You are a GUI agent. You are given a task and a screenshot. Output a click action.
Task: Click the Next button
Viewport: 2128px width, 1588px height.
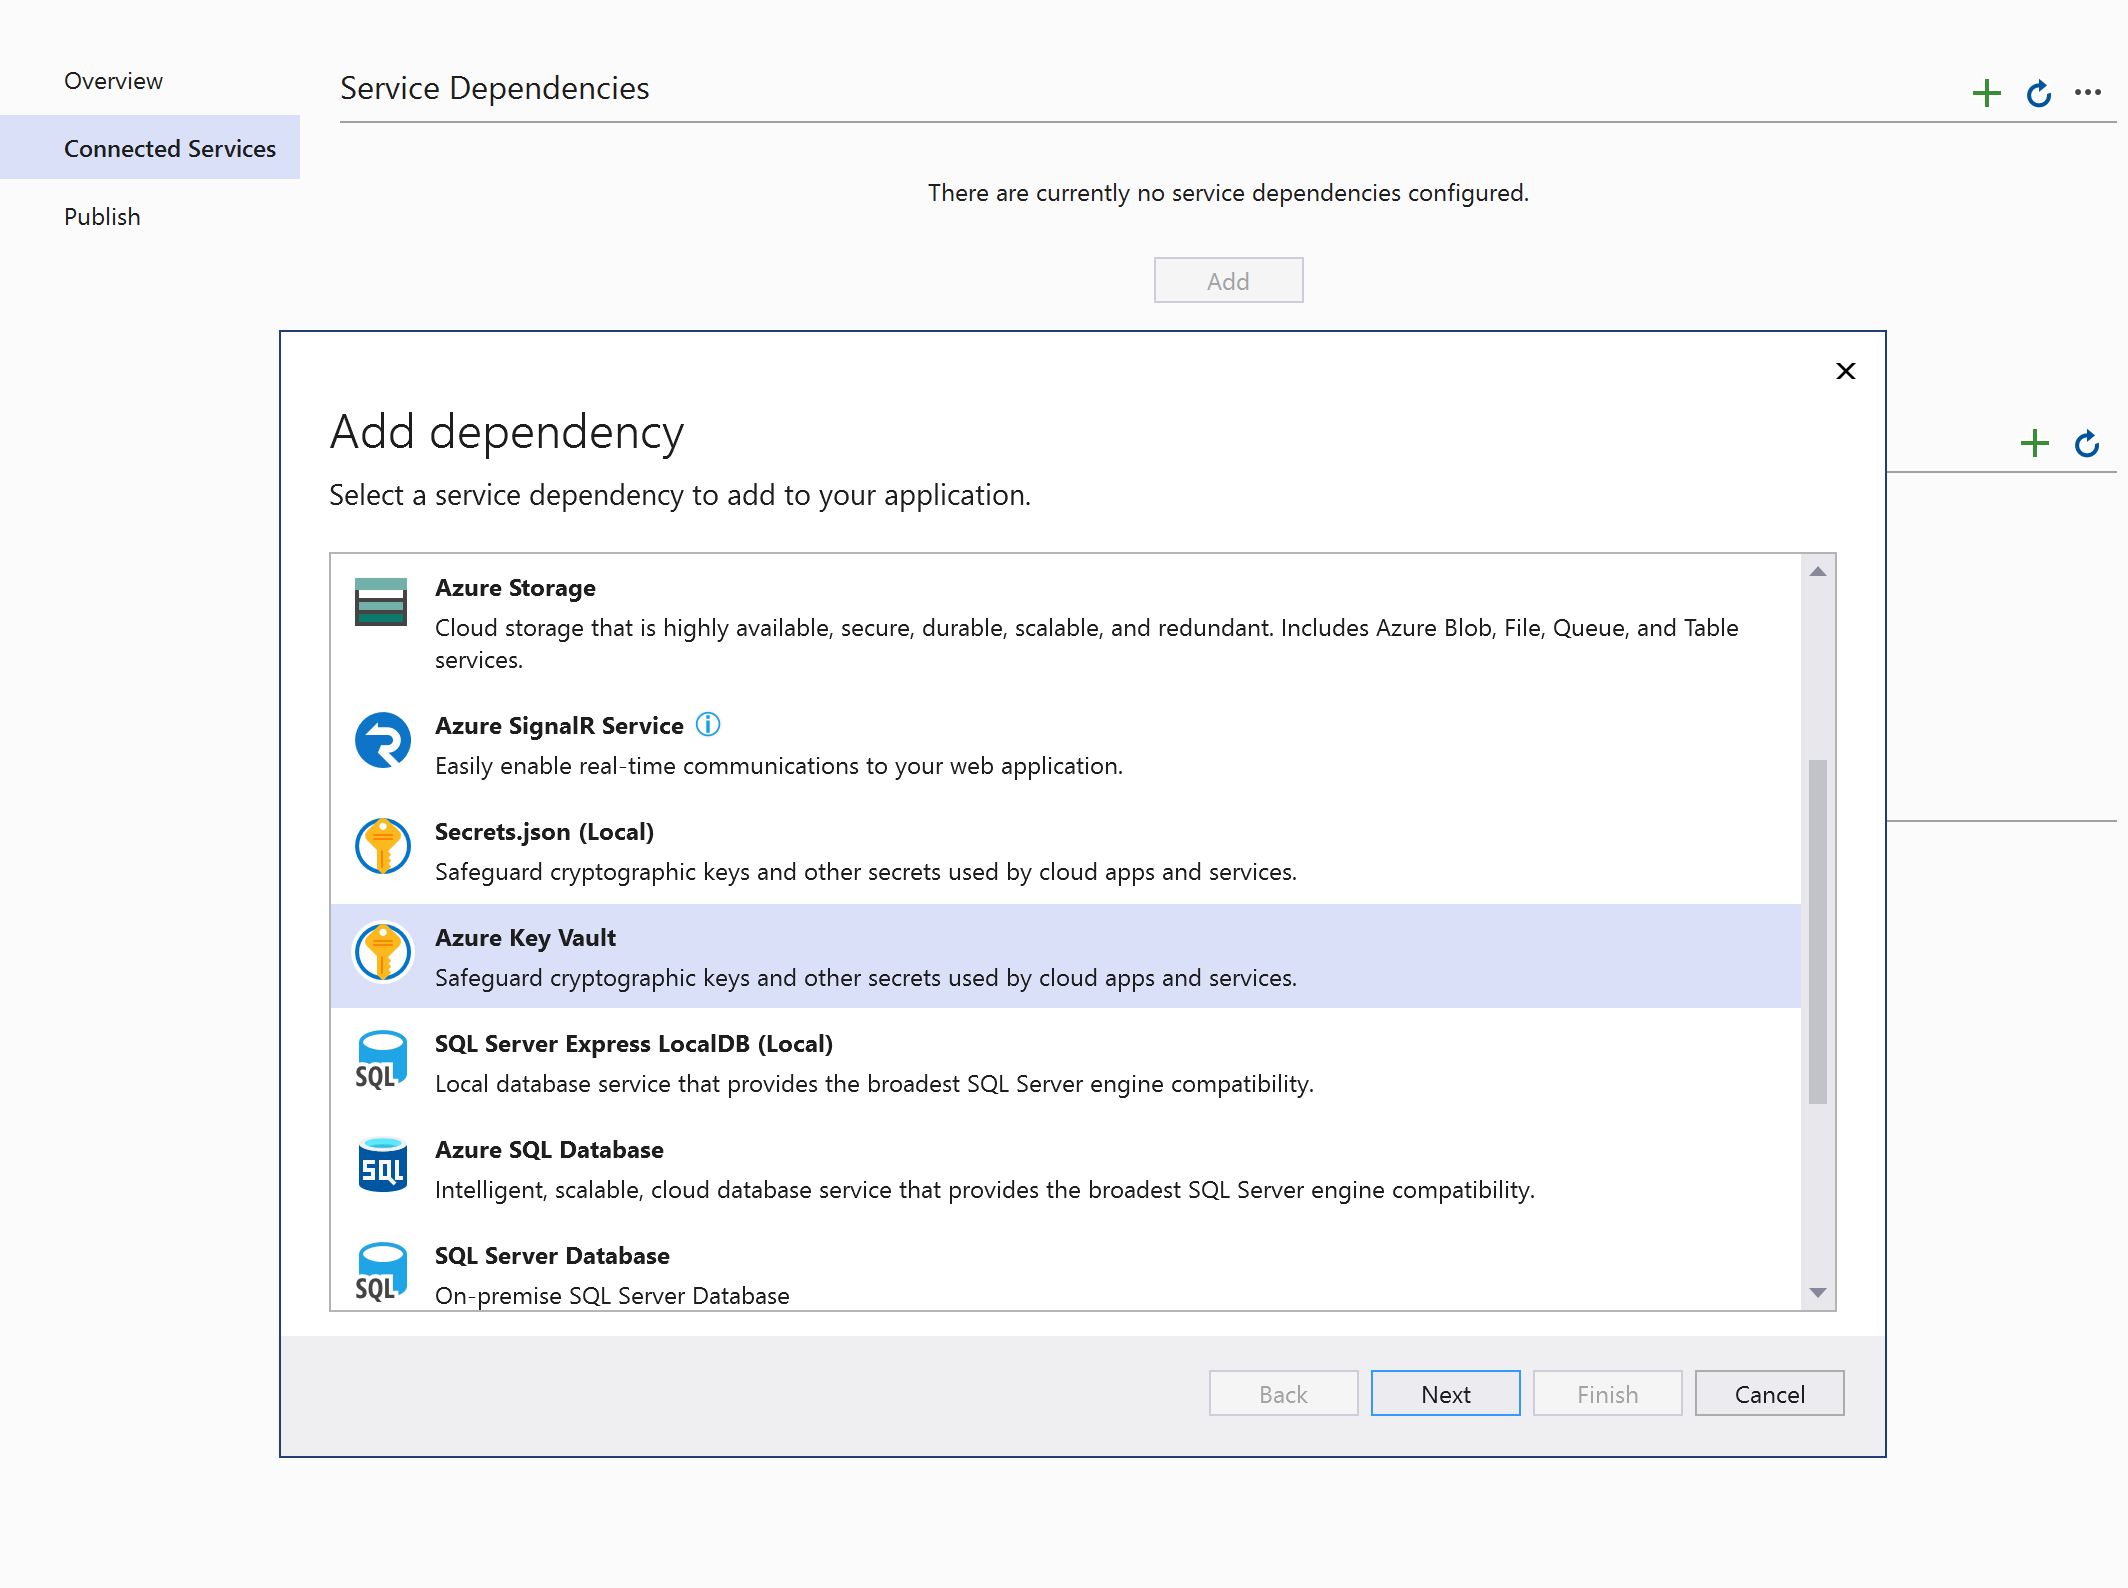[1443, 1393]
